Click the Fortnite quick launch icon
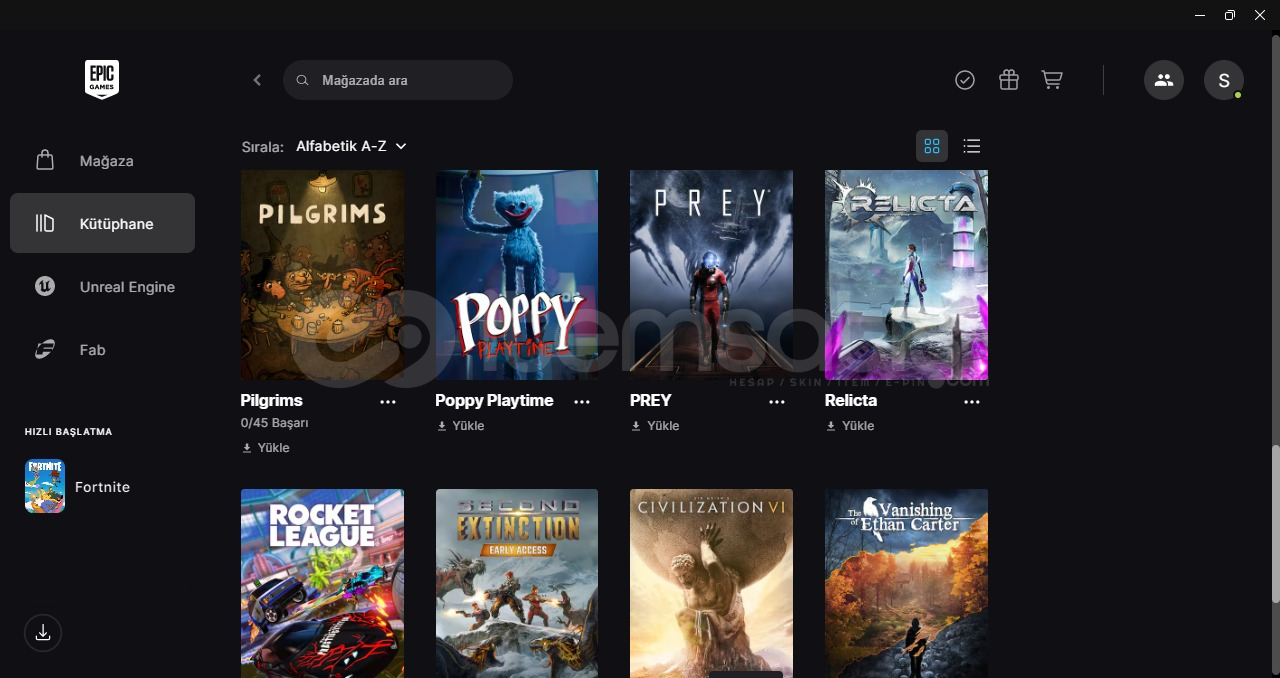The height and width of the screenshot is (678, 1280). tap(45, 487)
